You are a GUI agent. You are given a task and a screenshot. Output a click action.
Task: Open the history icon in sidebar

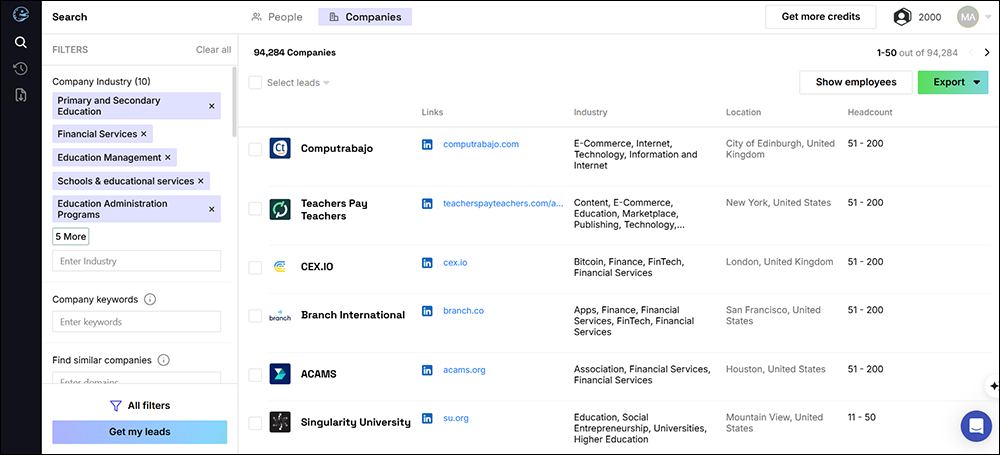click(20, 68)
